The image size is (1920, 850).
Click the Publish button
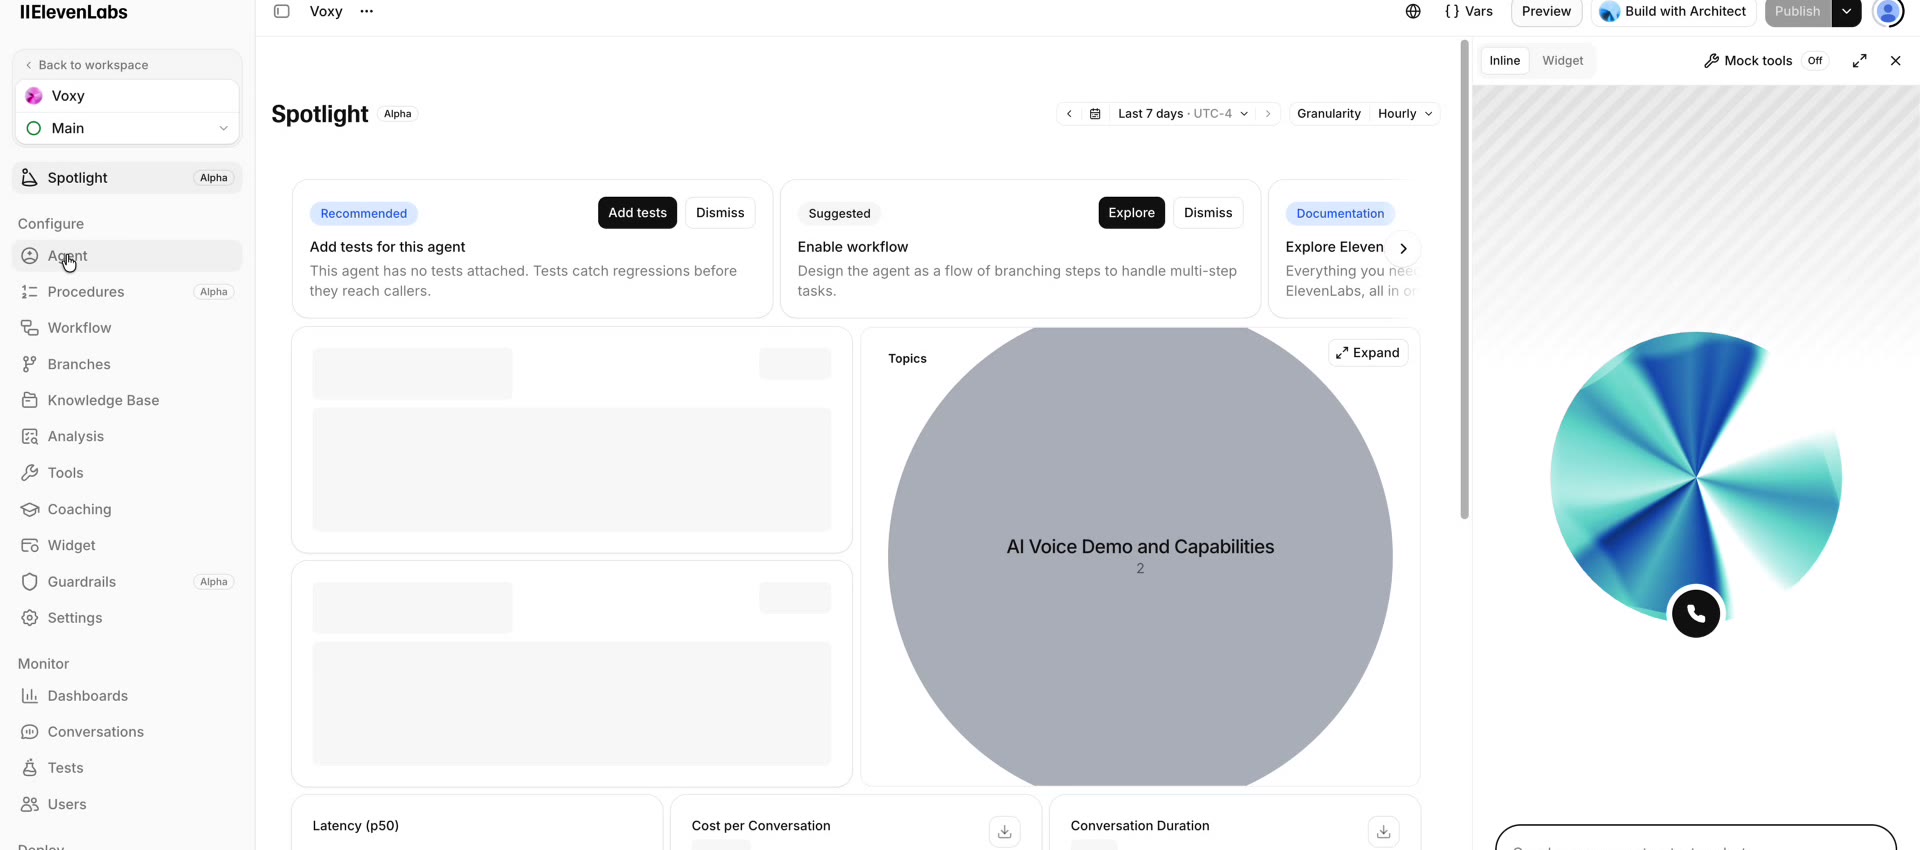(1798, 11)
